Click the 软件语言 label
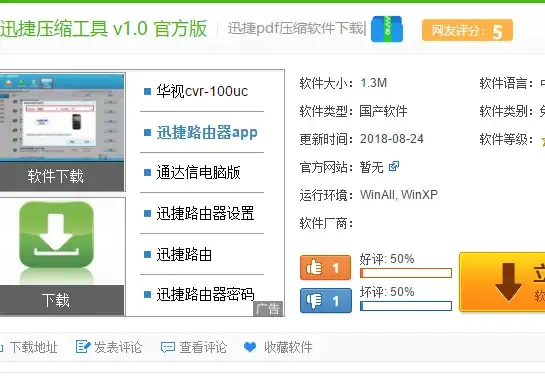 [x=506, y=83]
